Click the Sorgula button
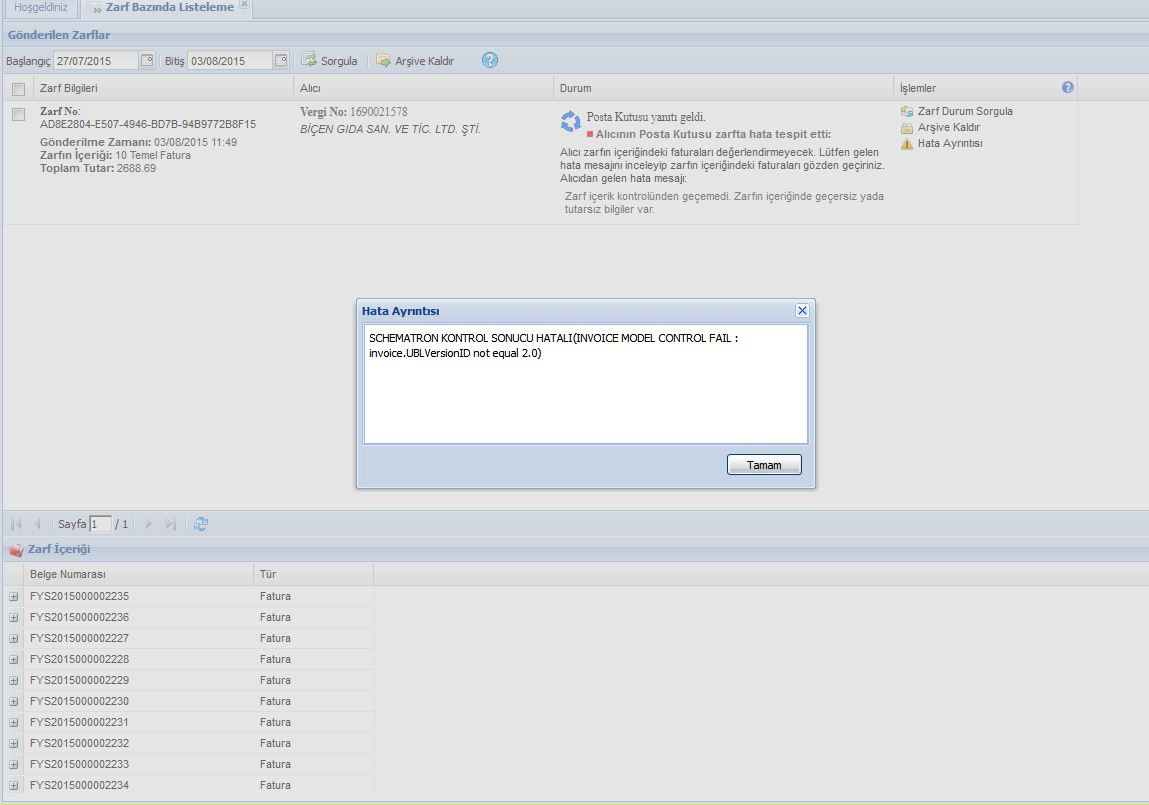 pyautogui.click(x=330, y=61)
